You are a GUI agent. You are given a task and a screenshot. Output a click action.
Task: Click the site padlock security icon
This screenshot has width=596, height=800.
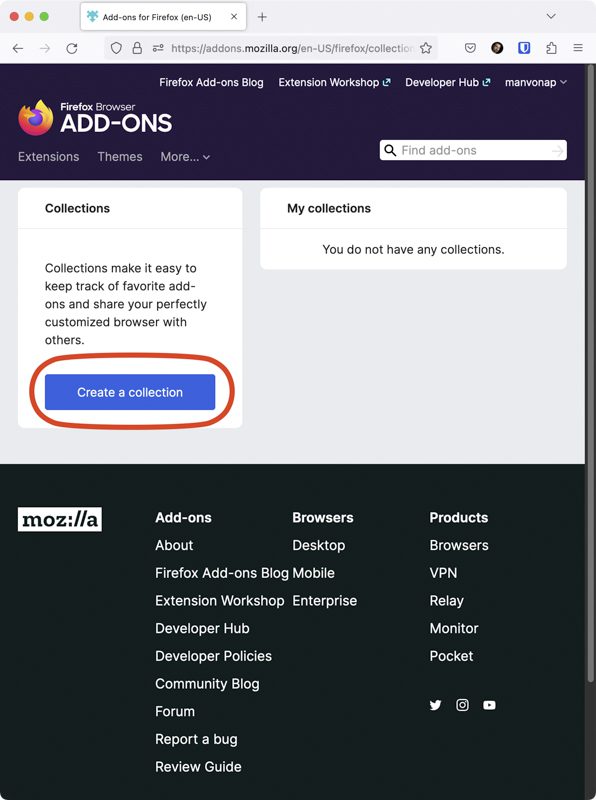pyautogui.click(x=137, y=48)
